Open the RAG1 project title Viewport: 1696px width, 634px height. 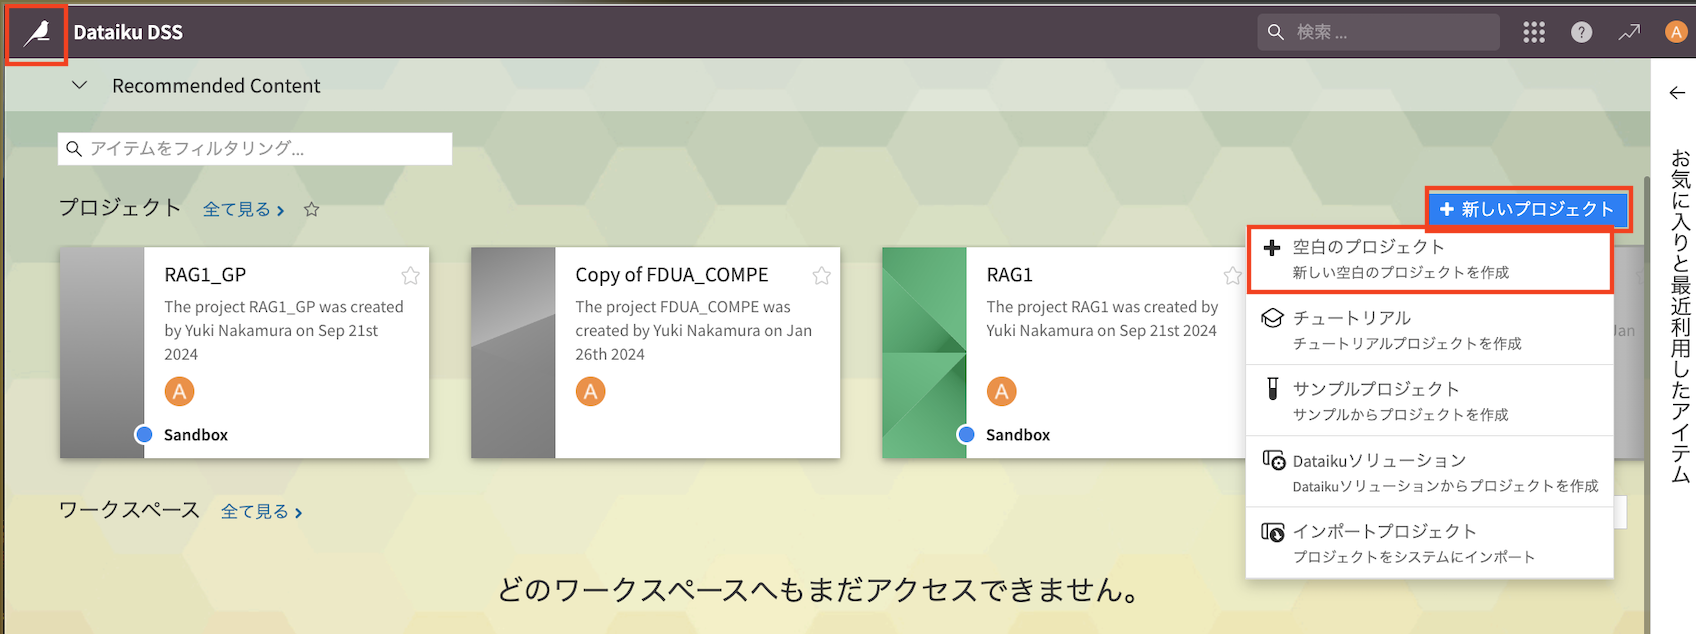(x=1009, y=275)
